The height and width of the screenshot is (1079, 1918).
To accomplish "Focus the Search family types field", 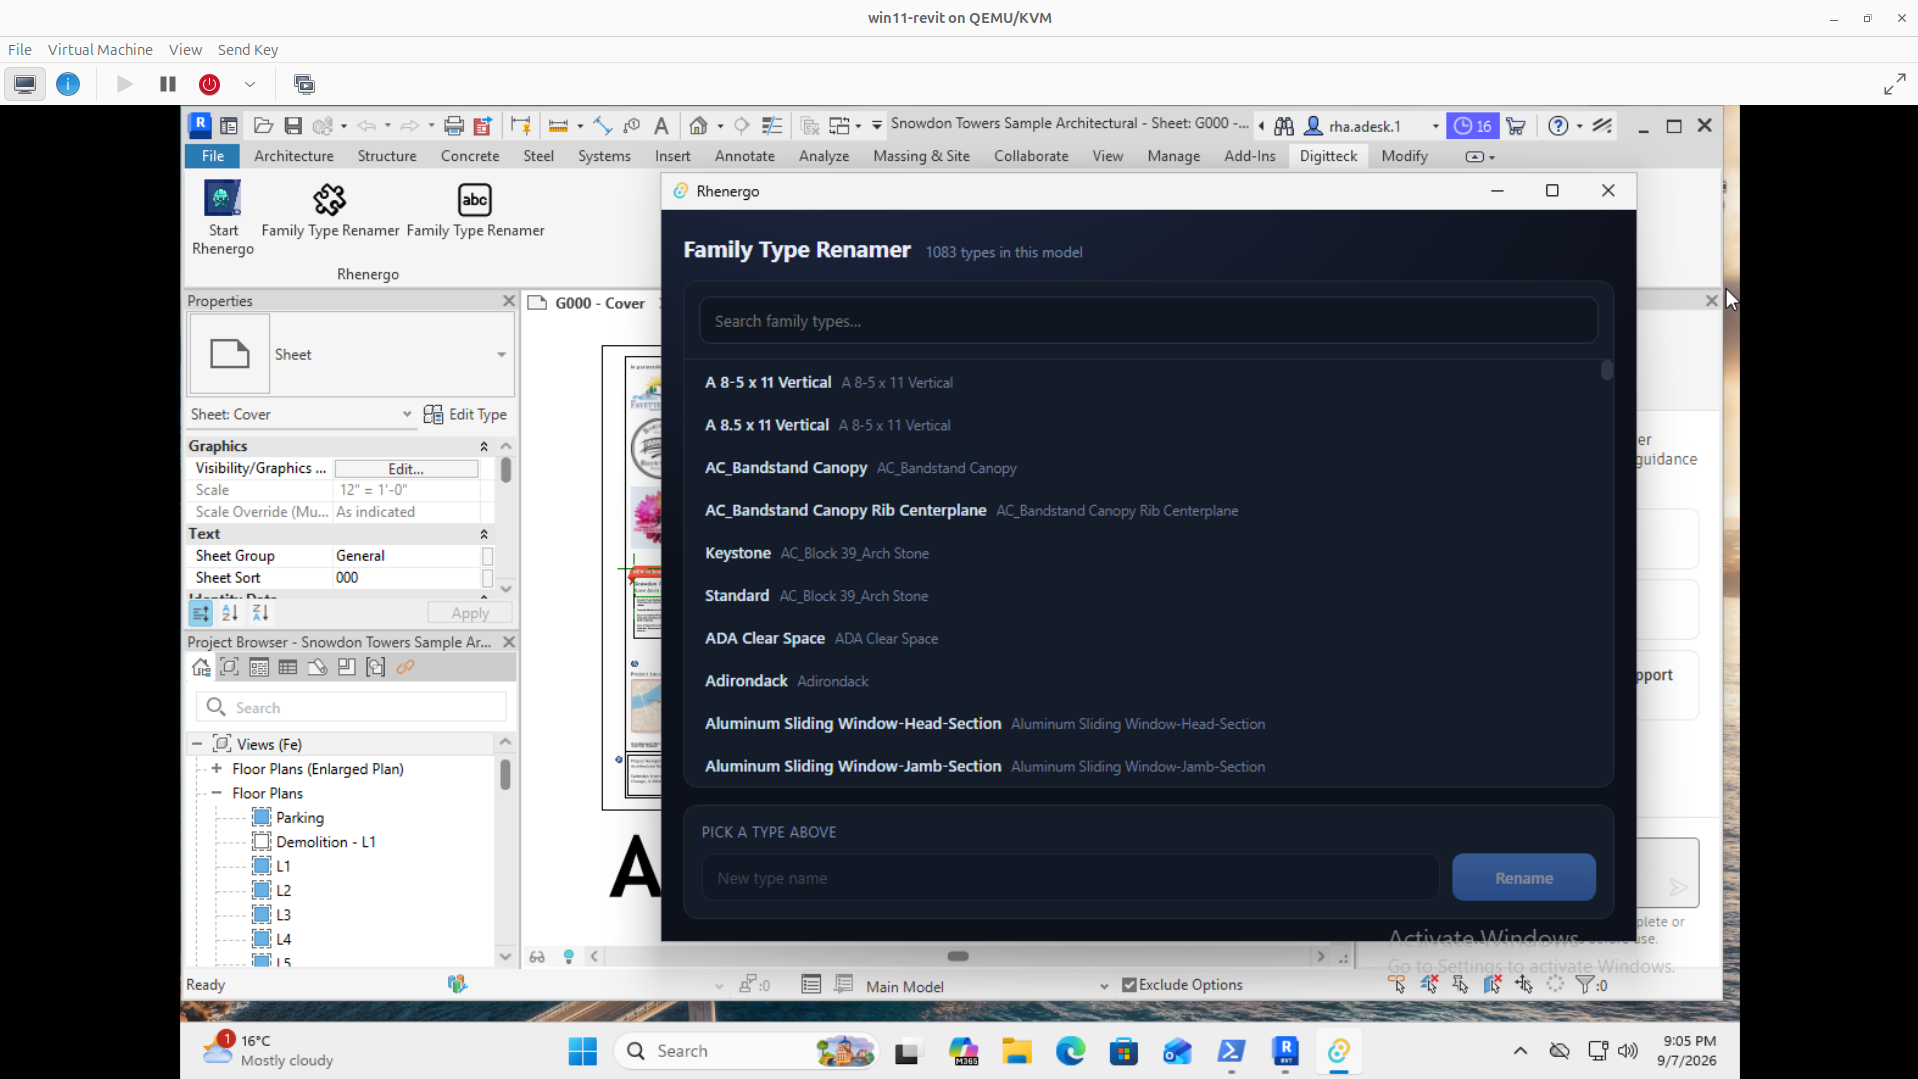I will click(1148, 321).
